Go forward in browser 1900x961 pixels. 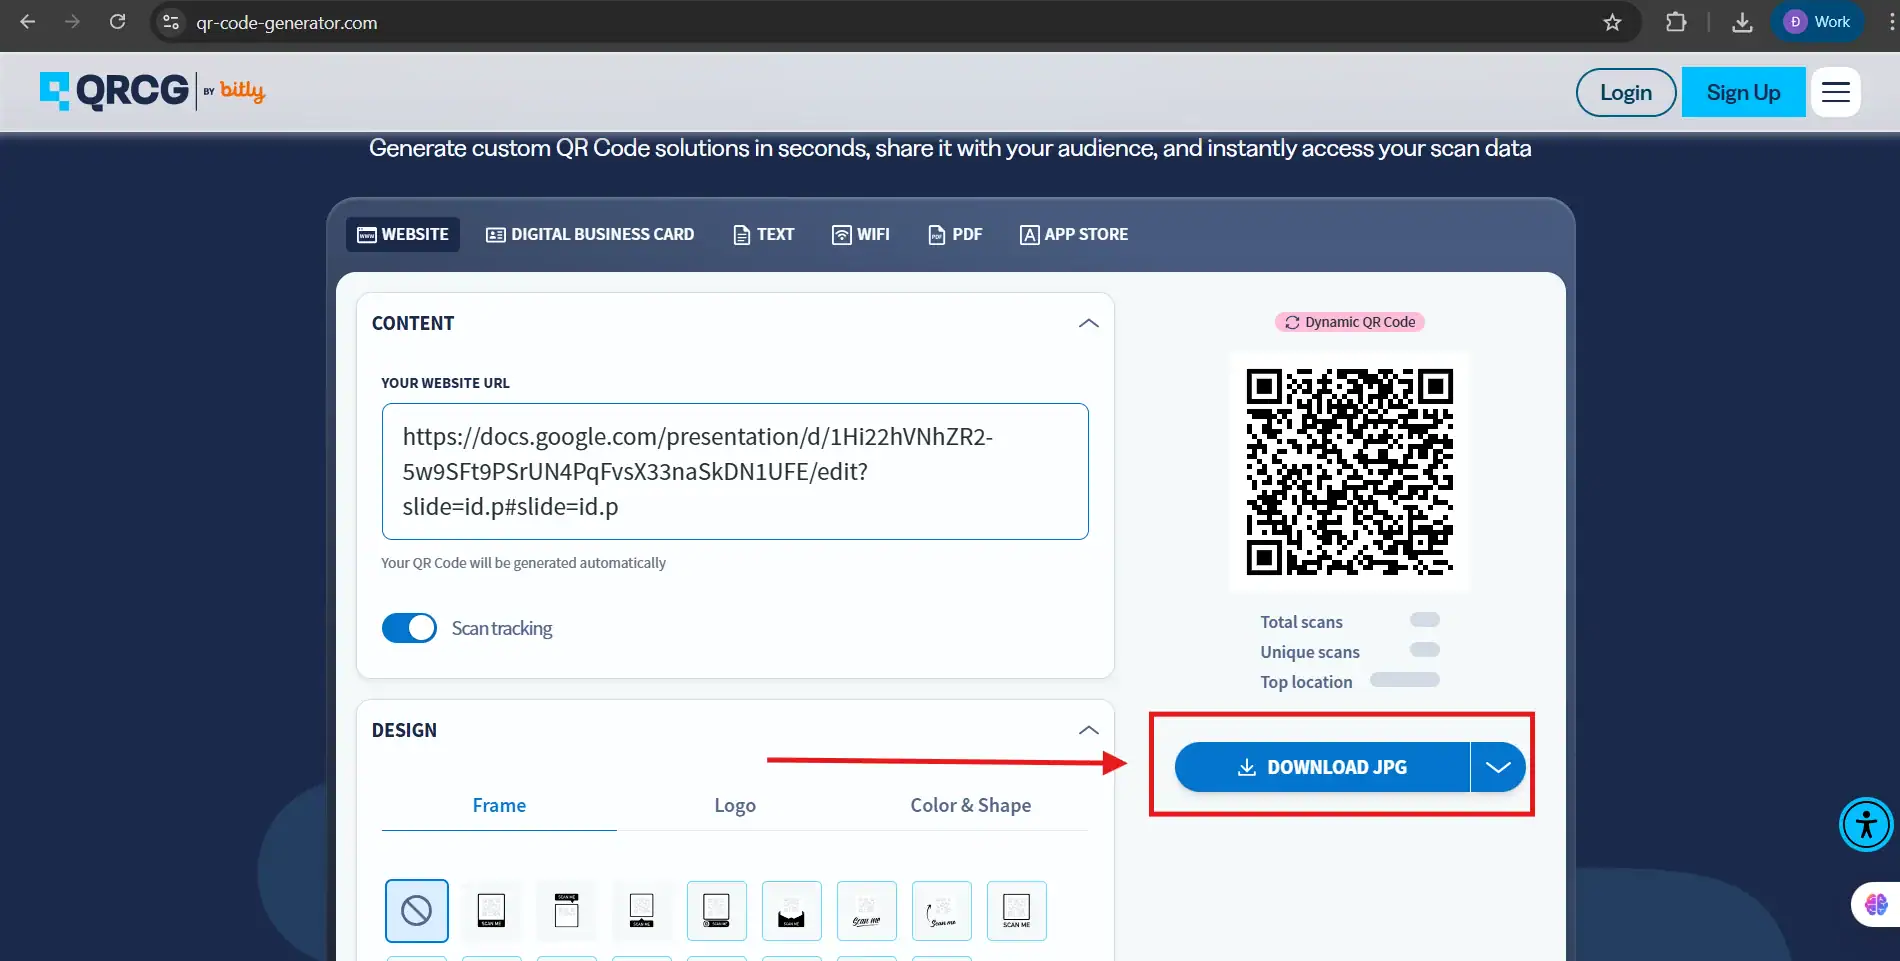coord(72,22)
